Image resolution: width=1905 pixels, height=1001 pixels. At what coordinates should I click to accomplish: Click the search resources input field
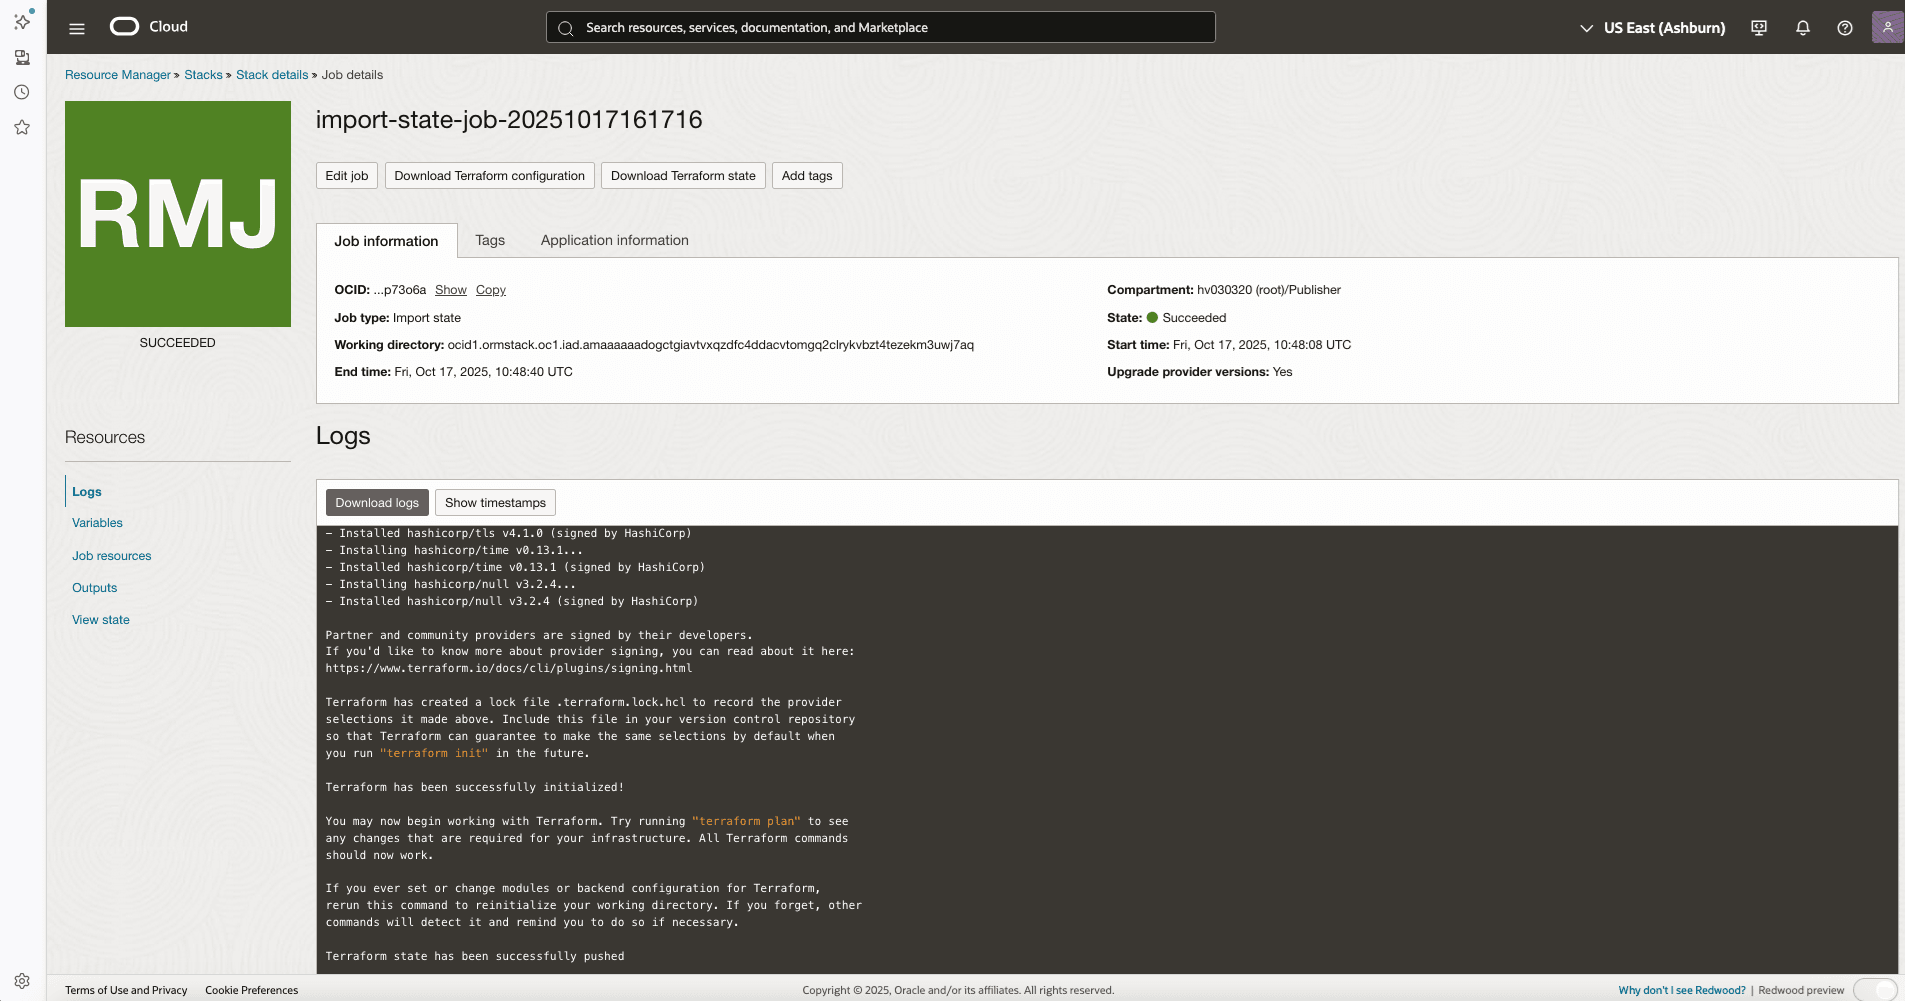point(880,27)
